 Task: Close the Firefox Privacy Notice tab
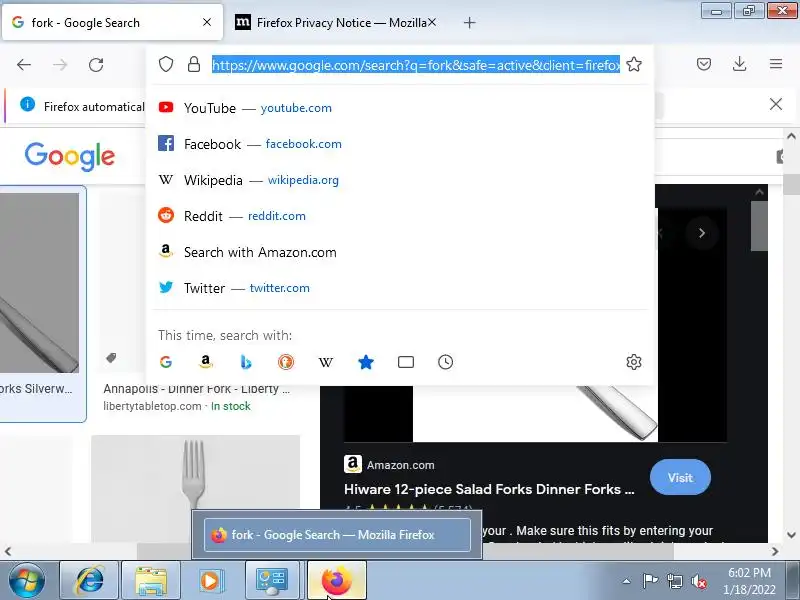[432, 22]
